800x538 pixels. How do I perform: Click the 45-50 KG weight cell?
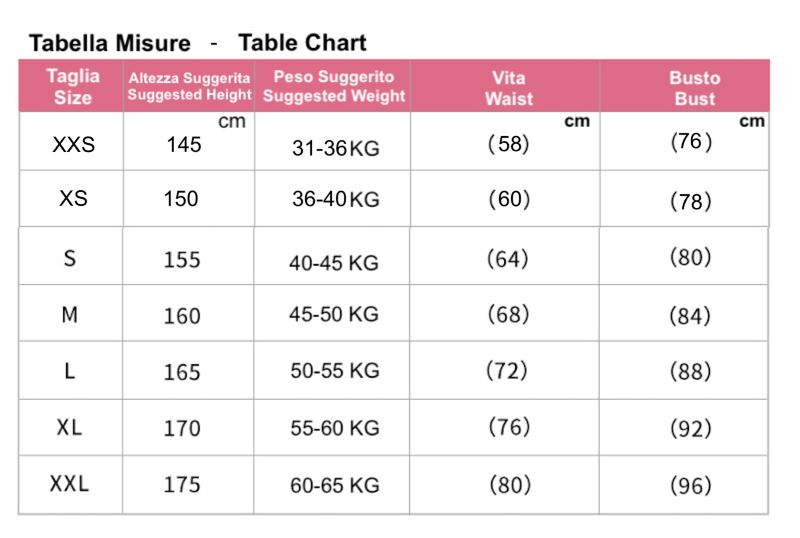point(334,314)
